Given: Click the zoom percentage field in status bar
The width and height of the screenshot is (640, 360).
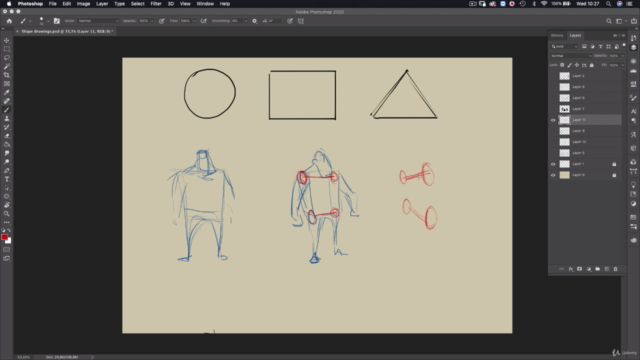Looking at the screenshot, I should (x=24, y=357).
